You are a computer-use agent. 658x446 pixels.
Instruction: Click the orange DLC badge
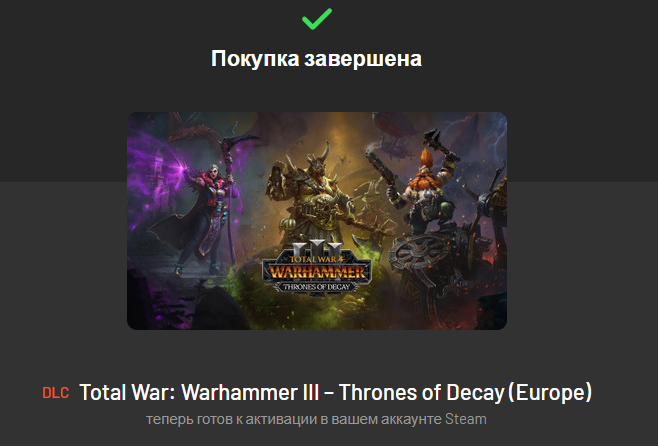pyautogui.click(x=55, y=393)
